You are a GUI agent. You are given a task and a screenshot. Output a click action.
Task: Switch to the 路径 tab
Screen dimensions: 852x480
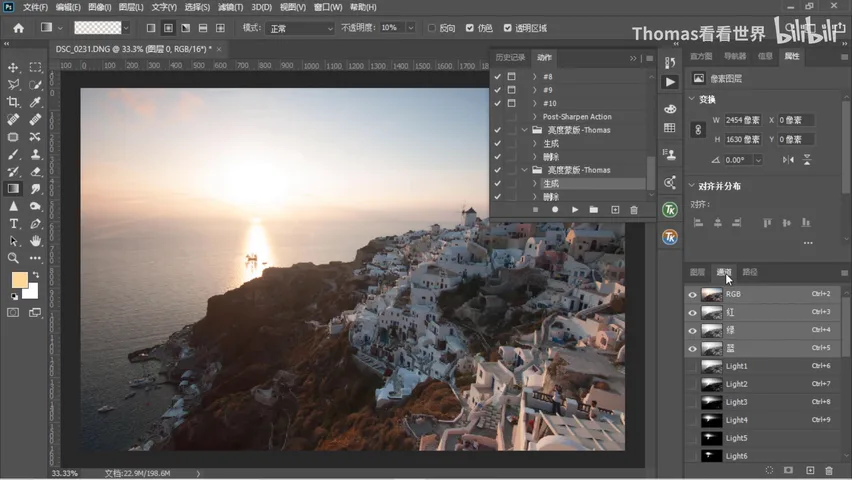click(750, 272)
